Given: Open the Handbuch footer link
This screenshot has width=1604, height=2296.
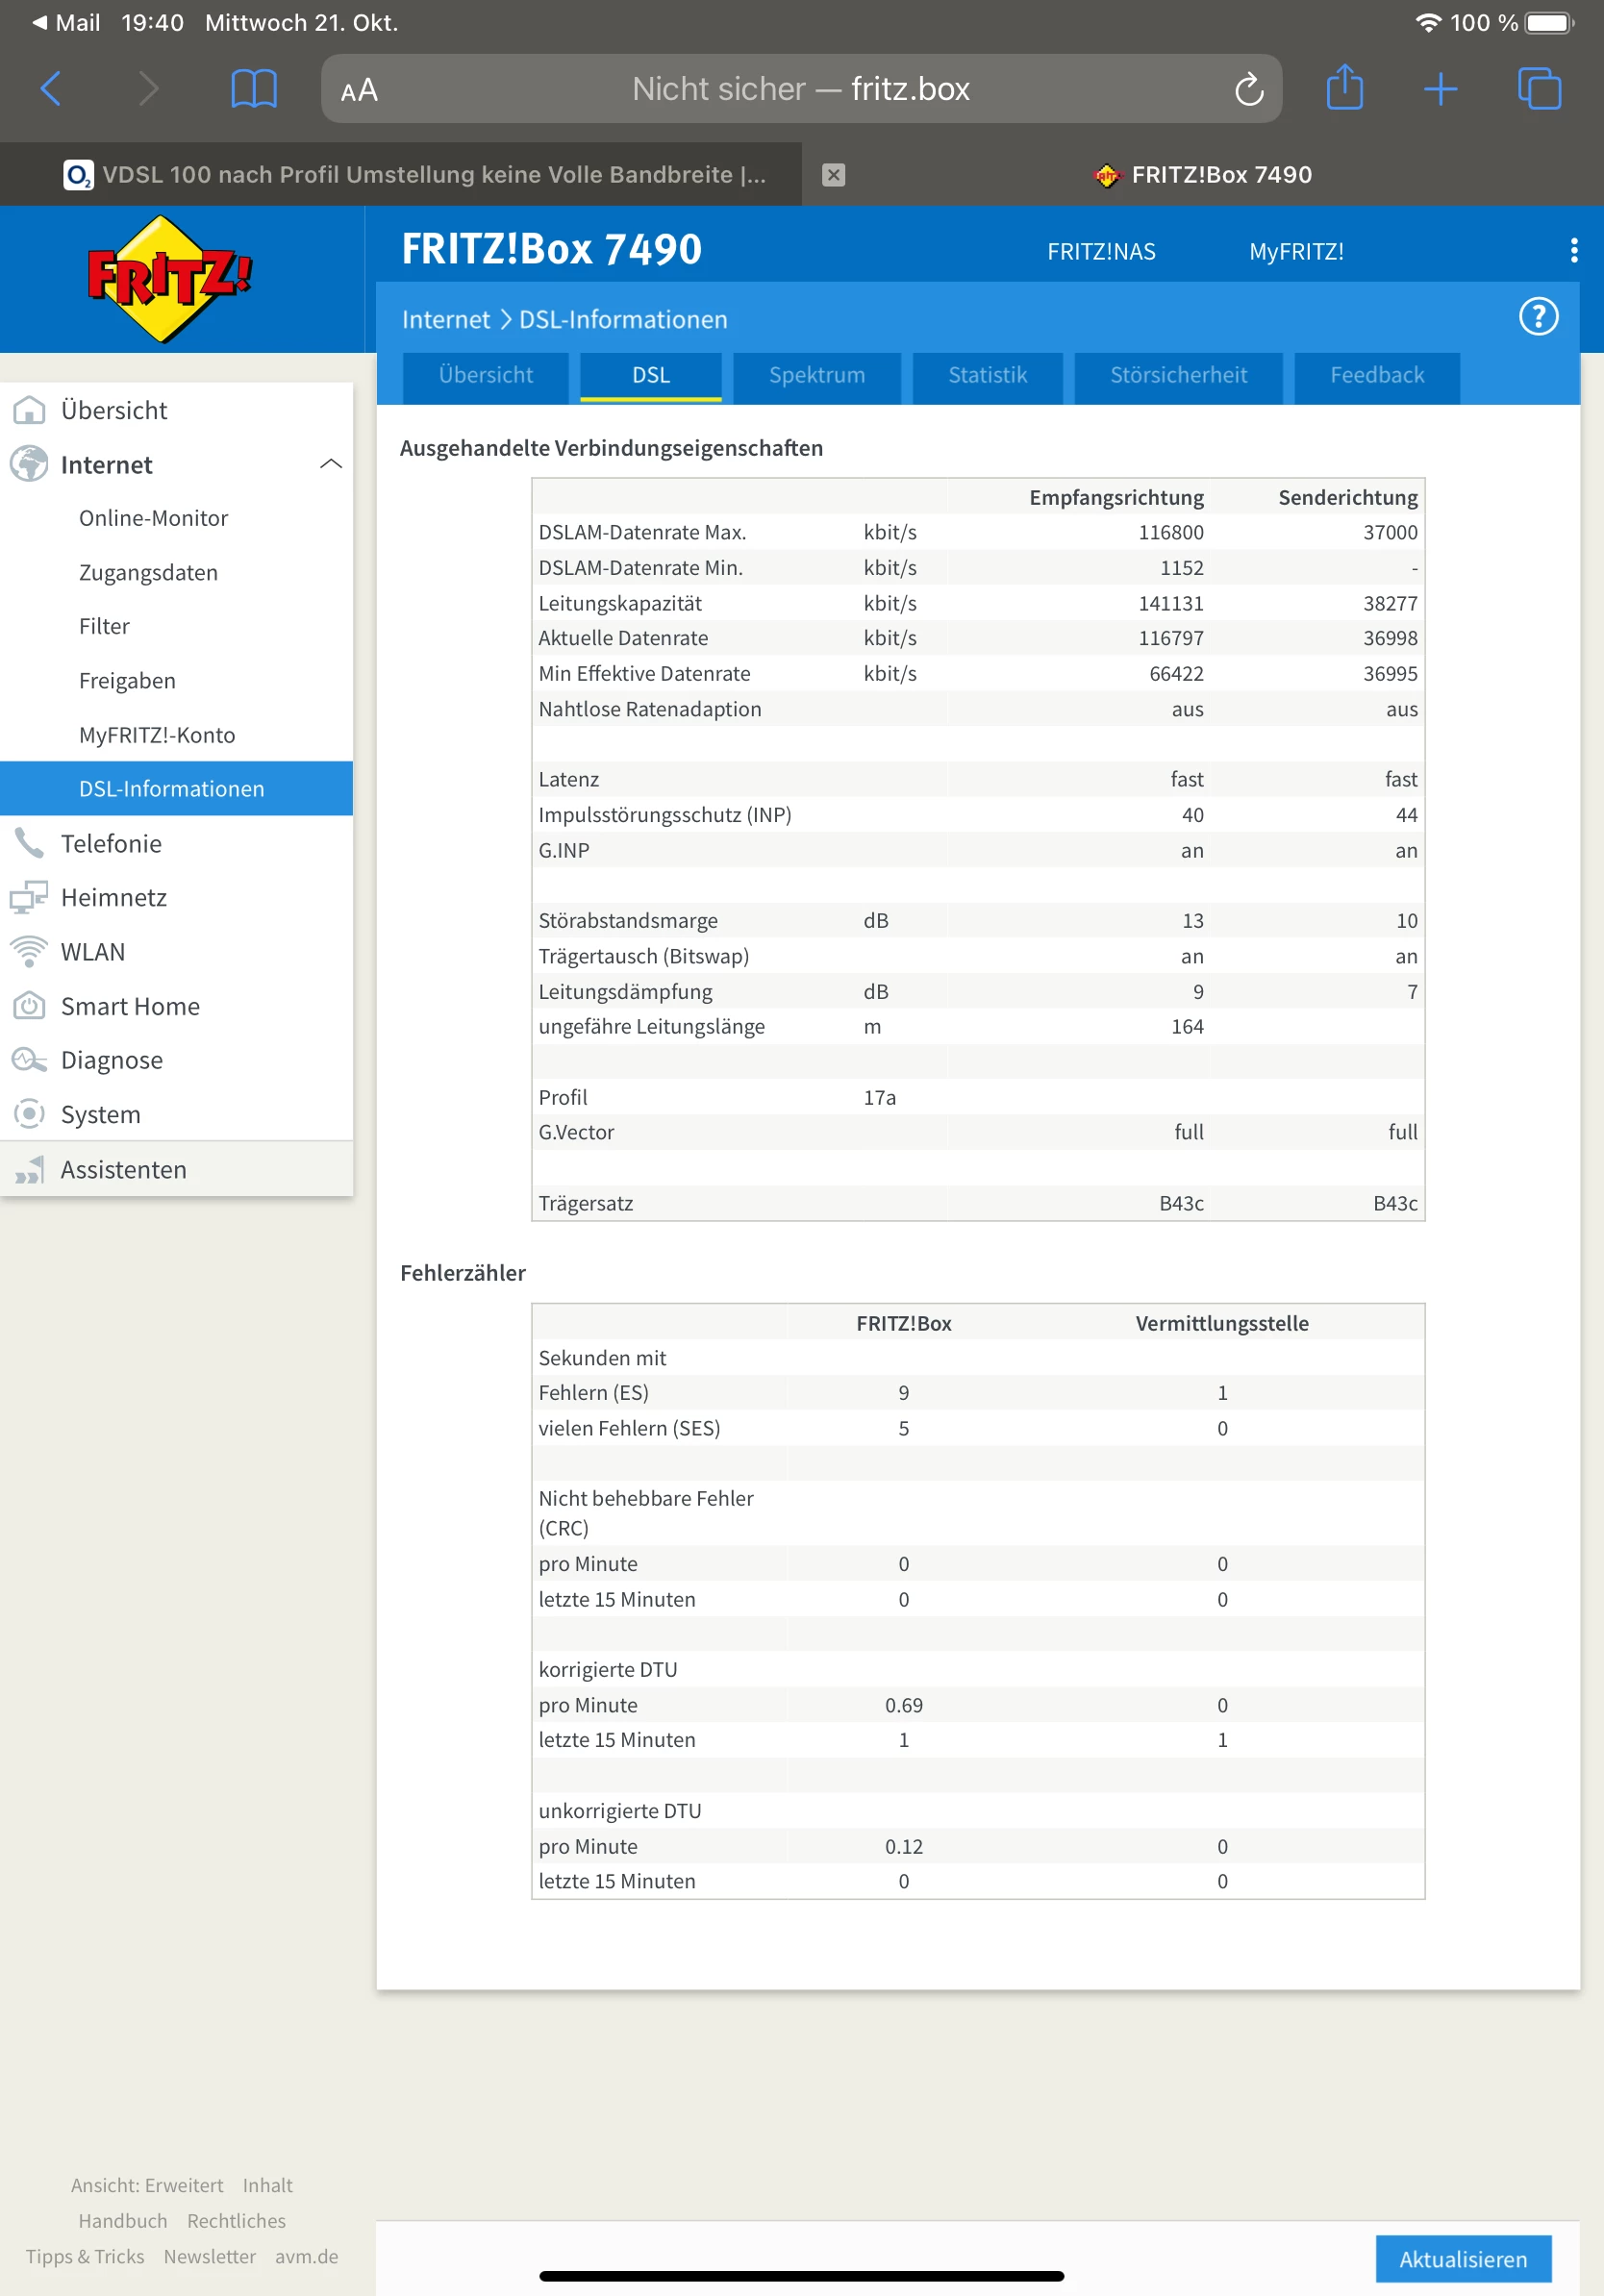Looking at the screenshot, I should pos(123,2221).
